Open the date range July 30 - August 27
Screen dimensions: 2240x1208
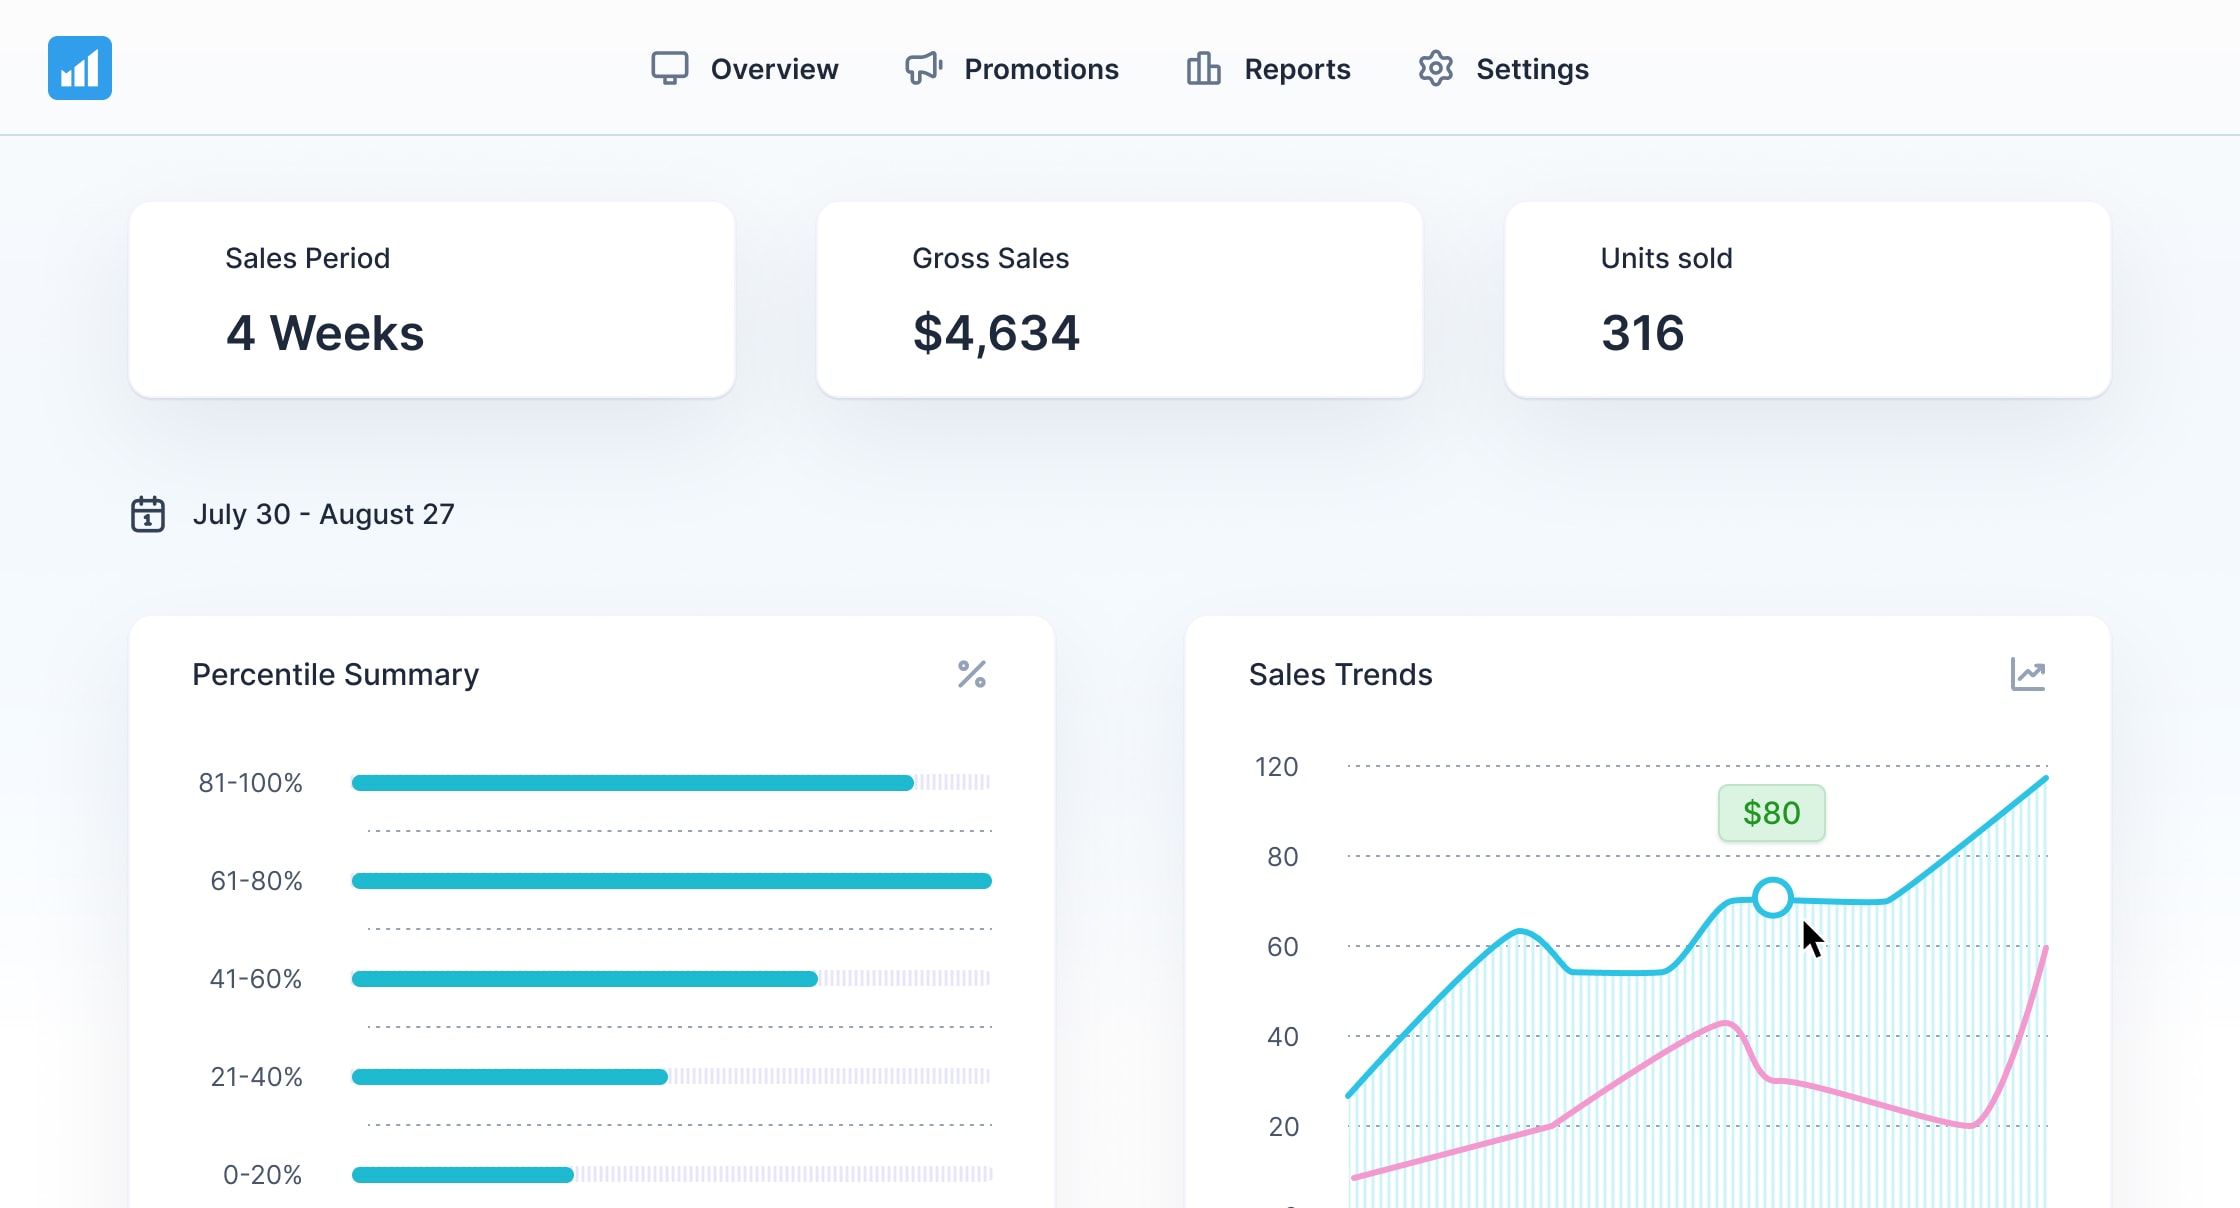[x=325, y=514]
